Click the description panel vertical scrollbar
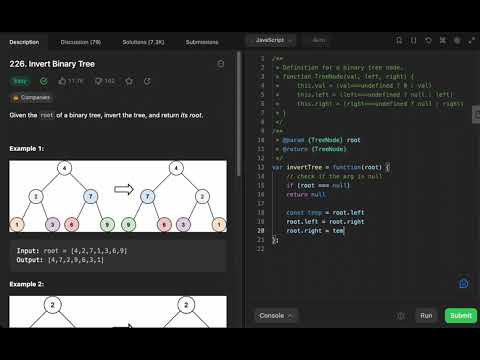This screenshot has width=480, height=360. click(x=239, y=113)
